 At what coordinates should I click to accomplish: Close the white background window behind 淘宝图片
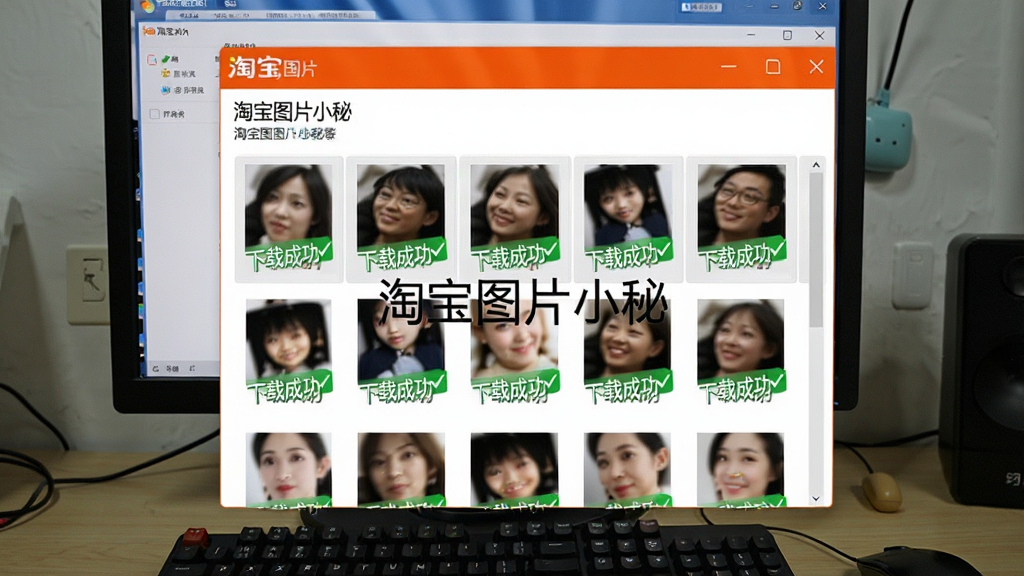pos(820,35)
